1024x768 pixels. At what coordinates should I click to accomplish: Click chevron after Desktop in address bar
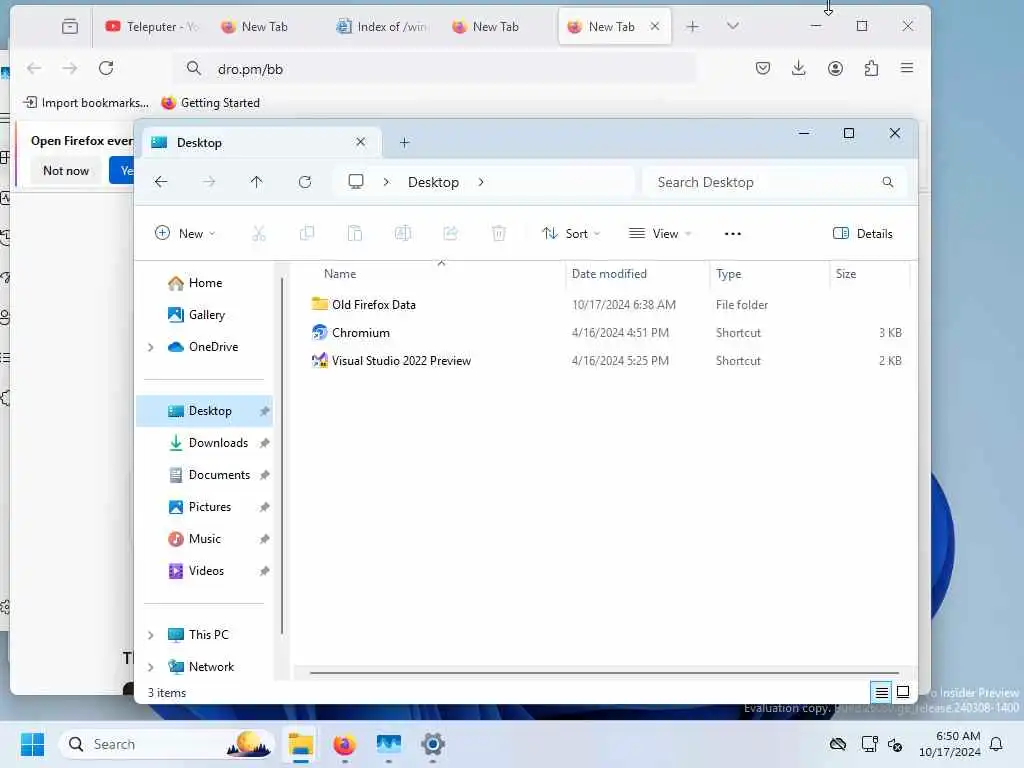pyautogui.click(x=481, y=182)
